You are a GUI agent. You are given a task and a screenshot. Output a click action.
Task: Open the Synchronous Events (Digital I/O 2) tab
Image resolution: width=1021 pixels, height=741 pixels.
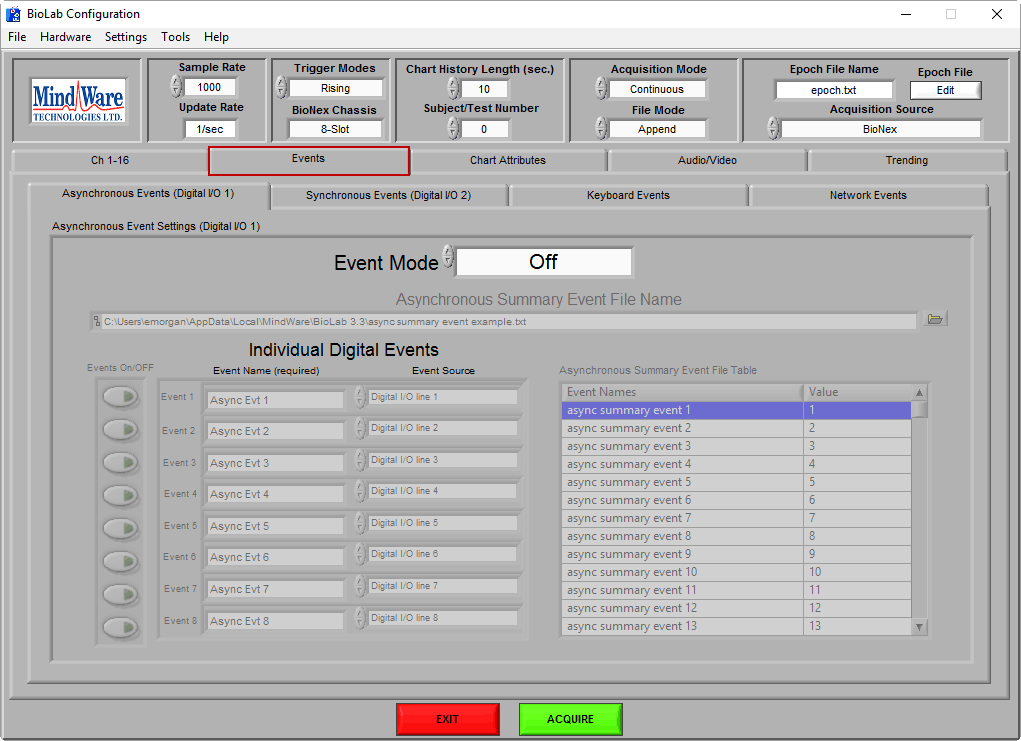coord(389,195)
